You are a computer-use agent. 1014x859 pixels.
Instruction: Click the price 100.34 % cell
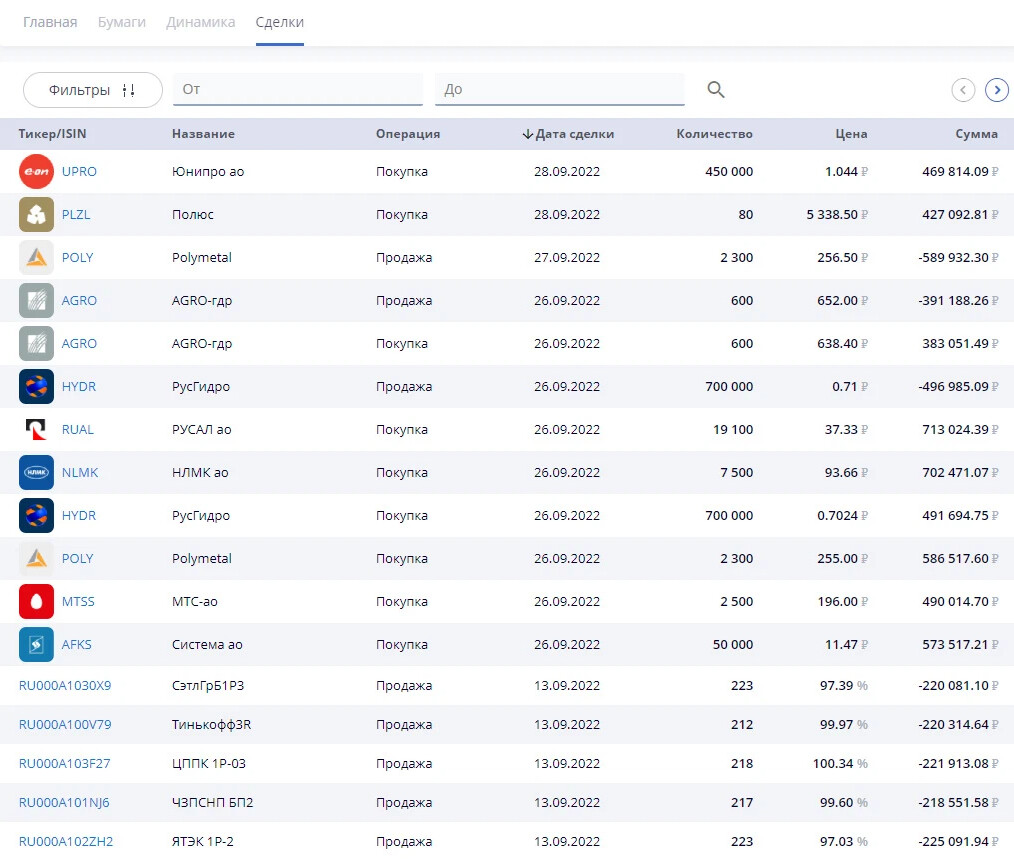click(x=841, y=764)
